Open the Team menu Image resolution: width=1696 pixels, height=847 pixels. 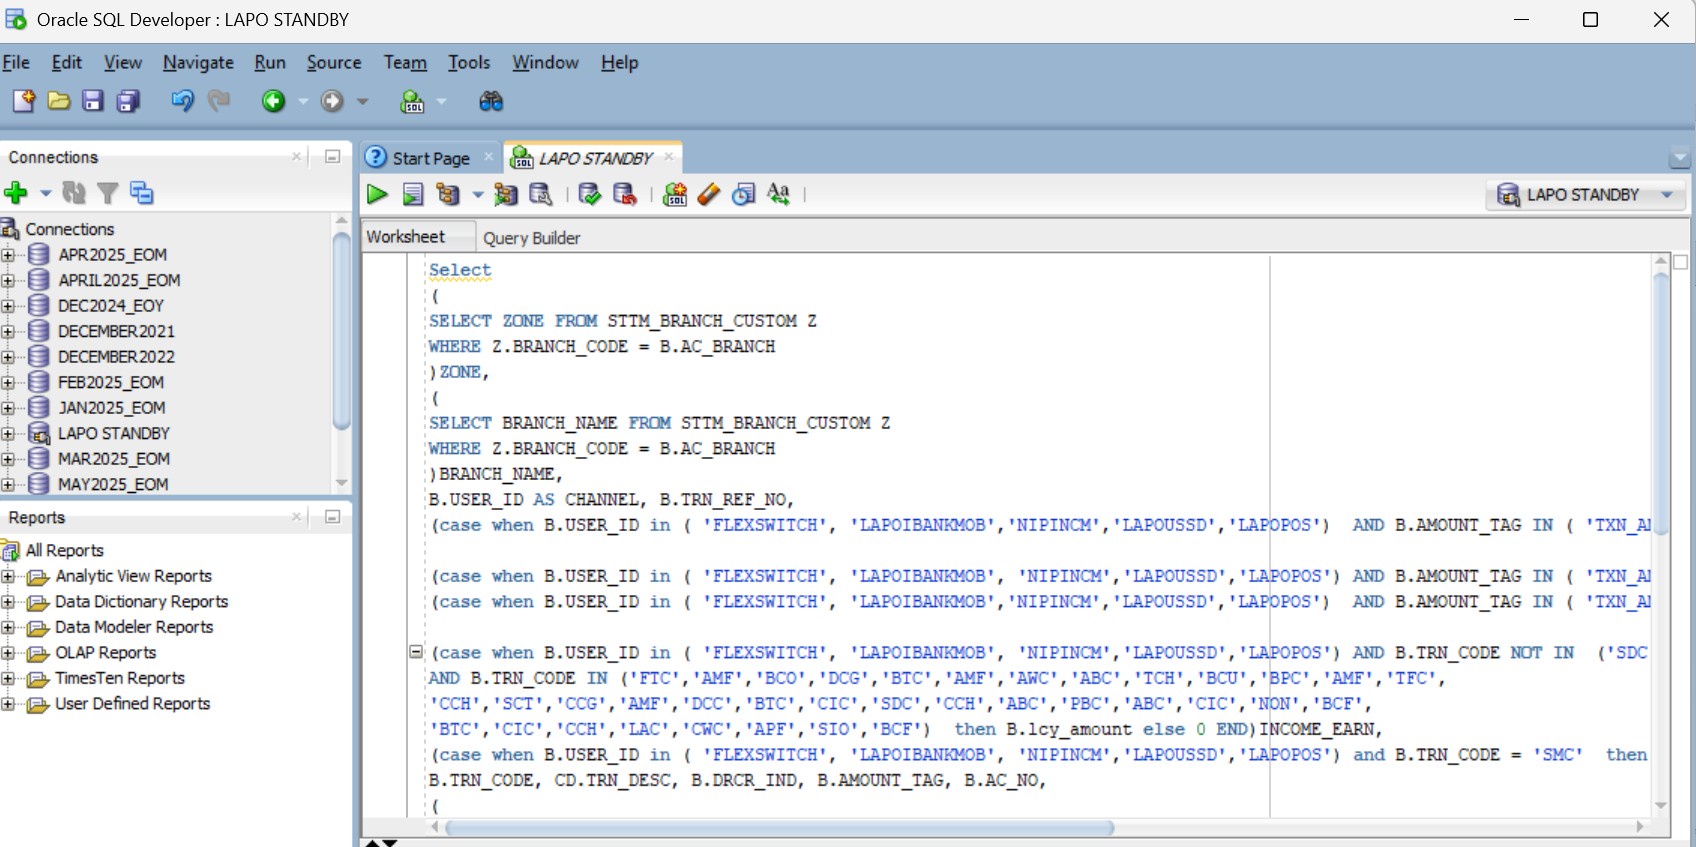pos(405,62)
